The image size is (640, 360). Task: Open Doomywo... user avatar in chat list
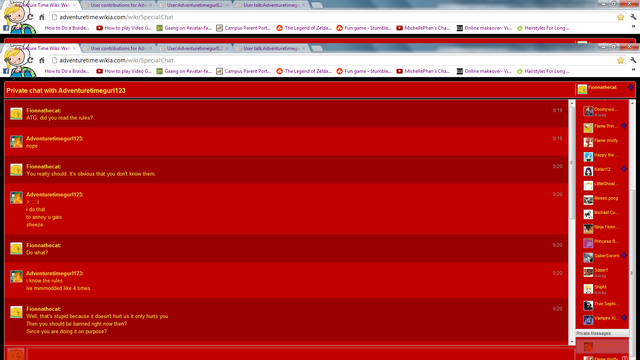click(x=588, y=111)
